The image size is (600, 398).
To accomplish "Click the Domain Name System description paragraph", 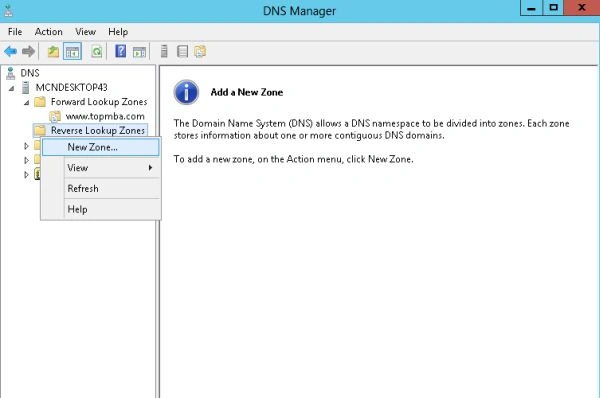I will point(371,129).
